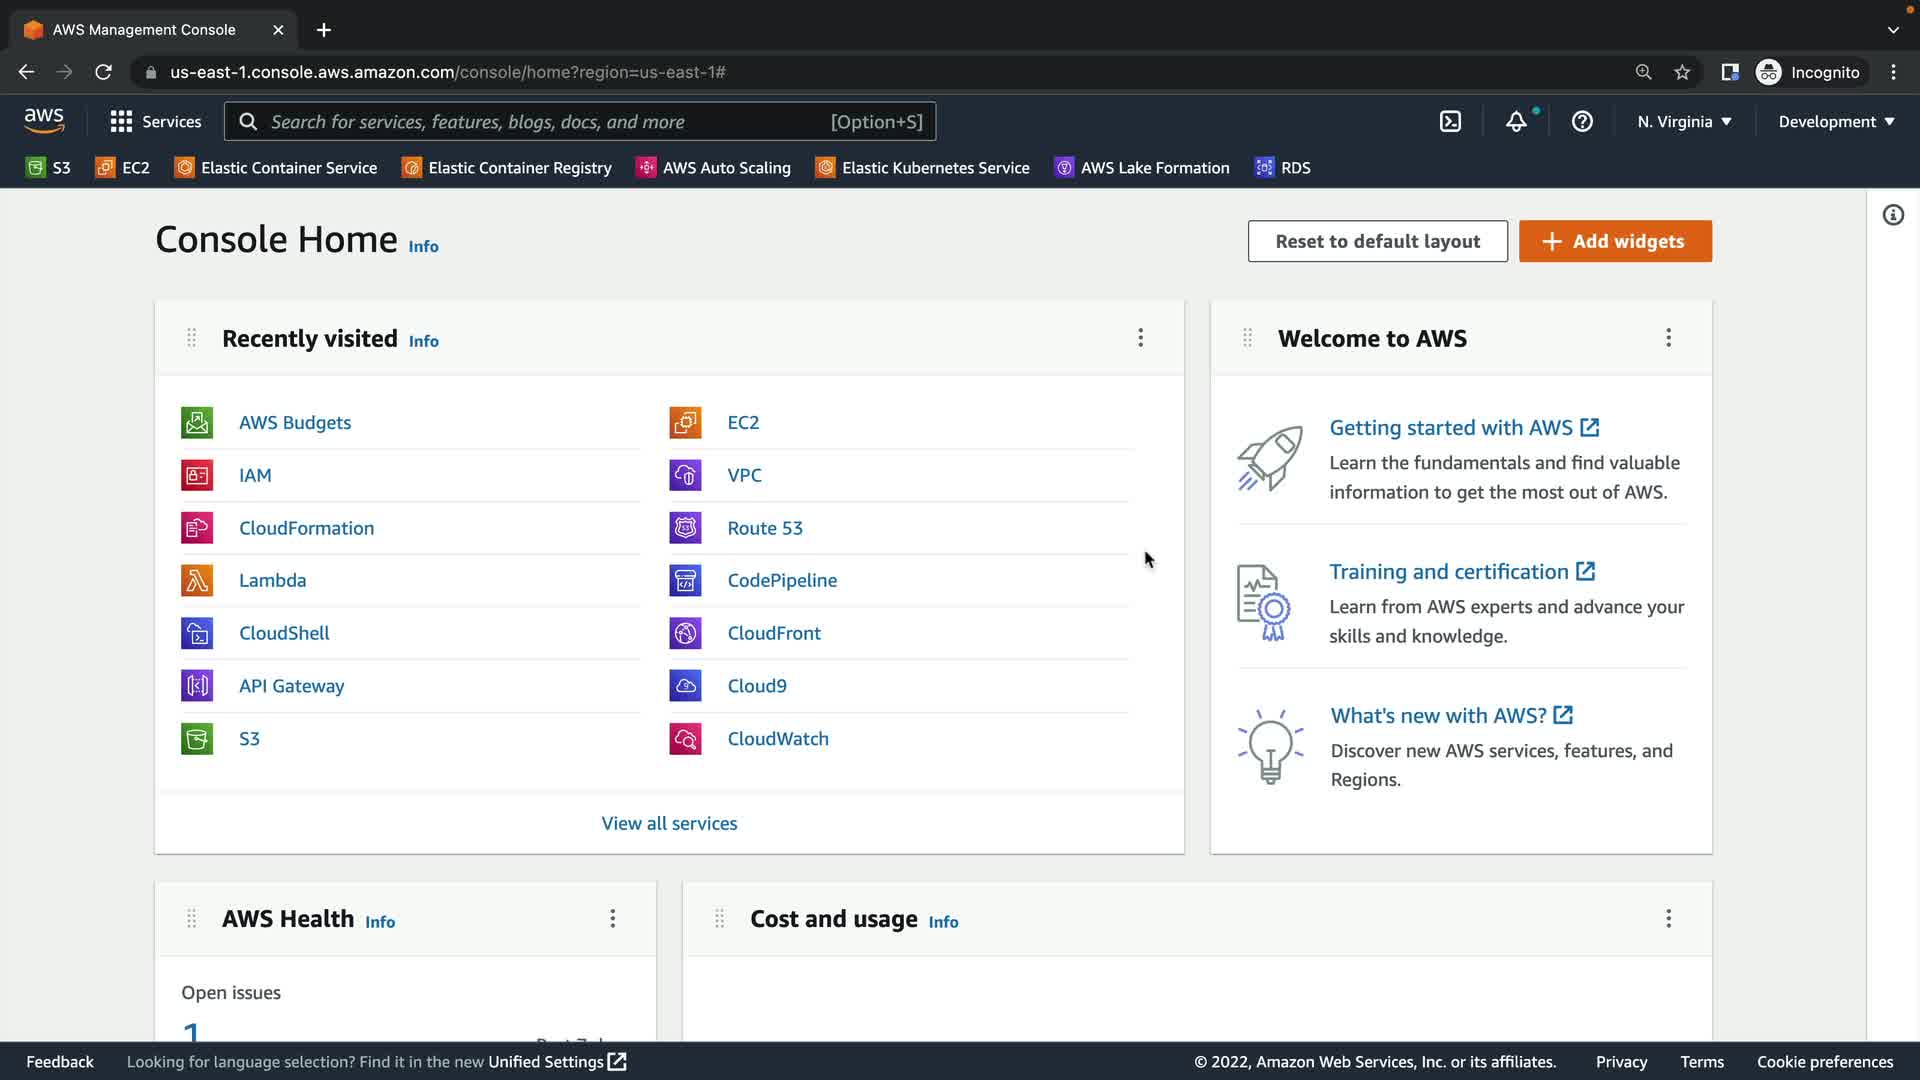
Task: Click Reset to default layout button
Action: point(1377,241)
